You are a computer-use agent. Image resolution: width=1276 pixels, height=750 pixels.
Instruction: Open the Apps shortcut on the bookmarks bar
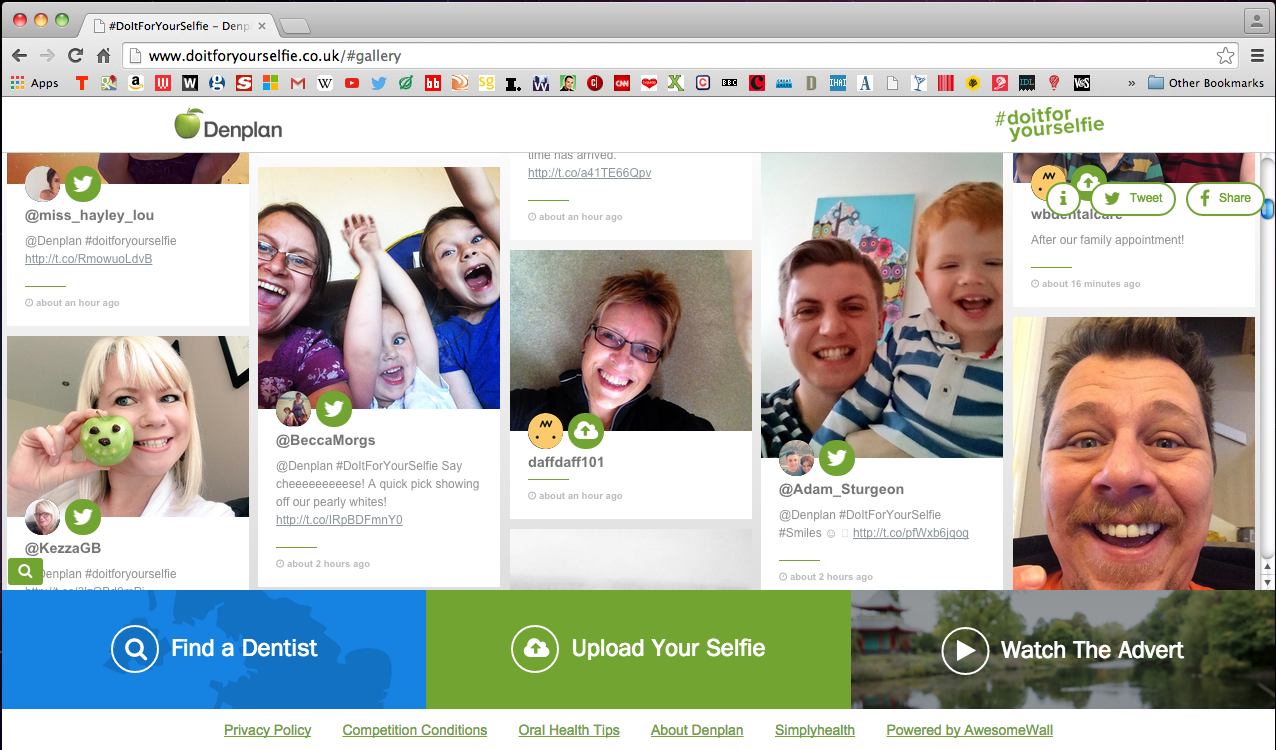point(34,82)
